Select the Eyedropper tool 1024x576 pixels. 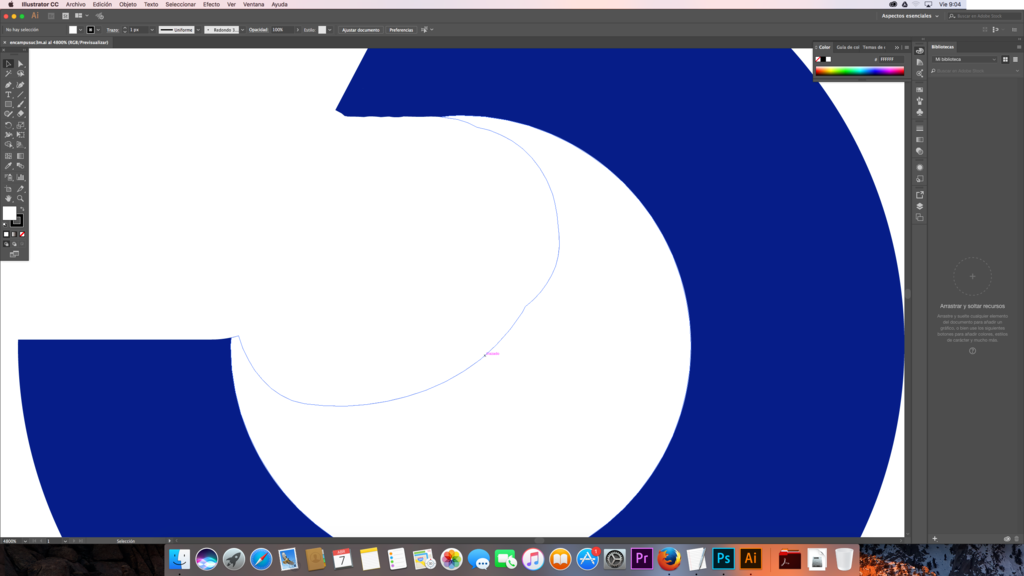click(x=8, y=166)
